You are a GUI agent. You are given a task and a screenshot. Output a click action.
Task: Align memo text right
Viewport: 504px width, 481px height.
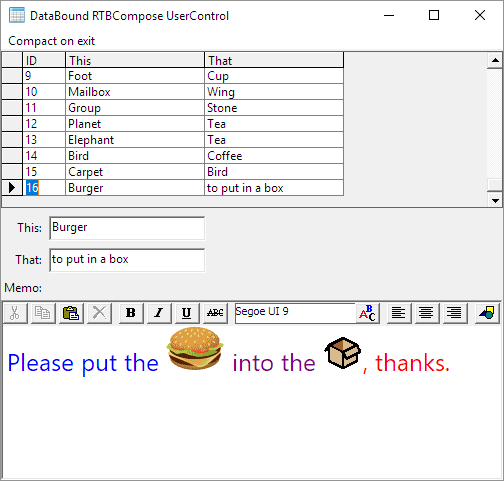(455, 313)
